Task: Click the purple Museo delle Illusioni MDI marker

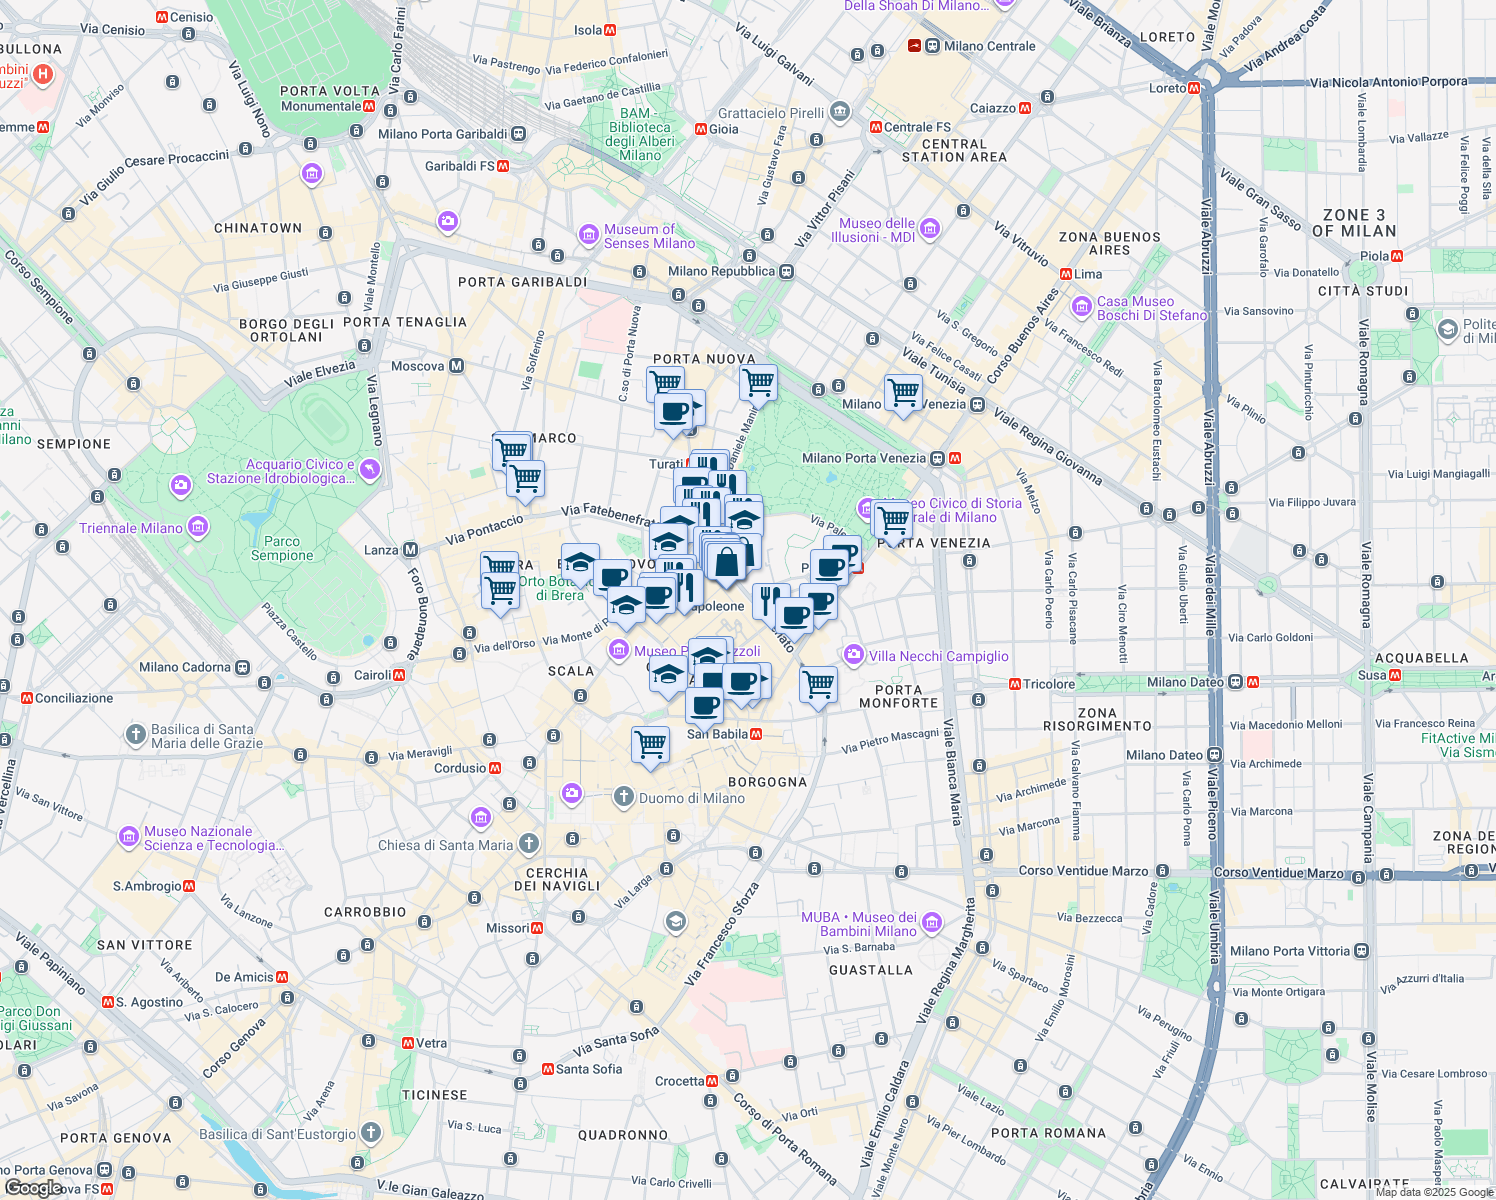Action: (929, 229)
